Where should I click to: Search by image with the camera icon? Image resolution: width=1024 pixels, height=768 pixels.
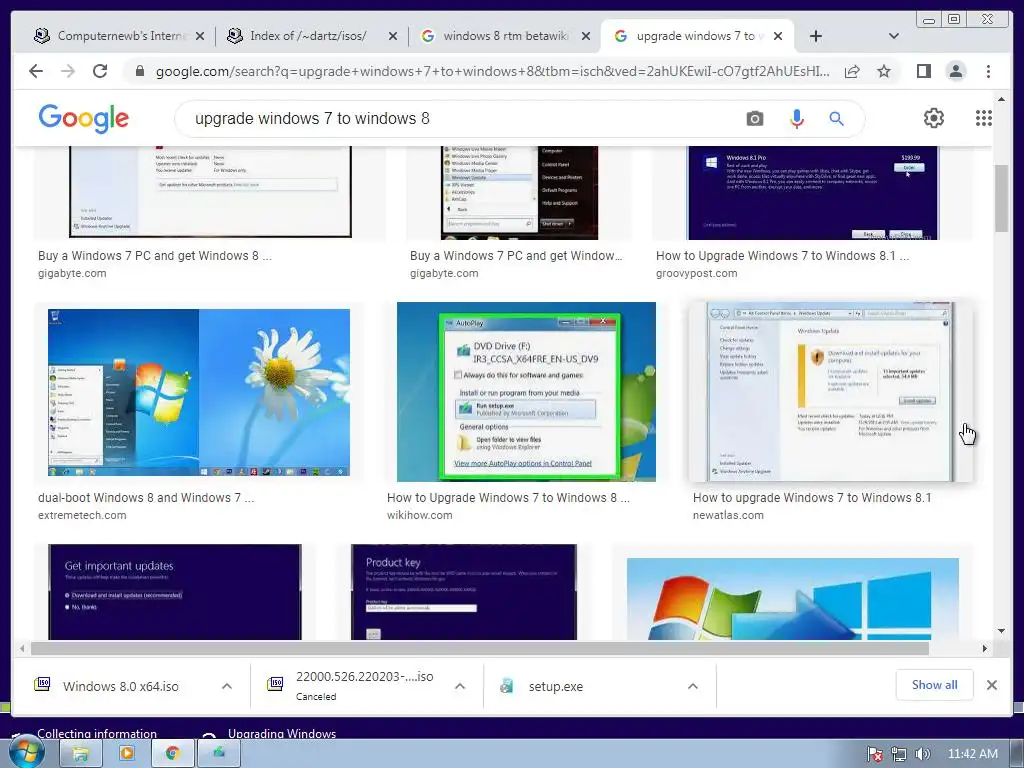755,118
